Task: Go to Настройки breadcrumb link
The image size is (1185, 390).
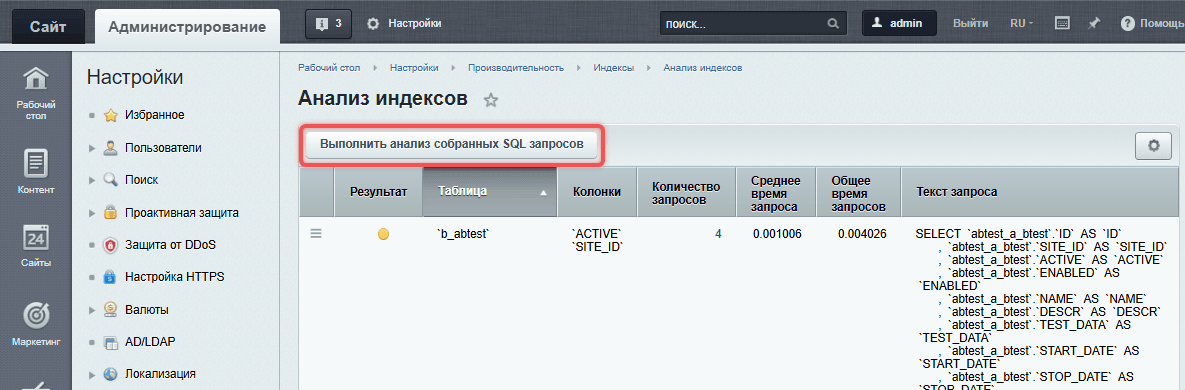Action: tap(414, 68)
